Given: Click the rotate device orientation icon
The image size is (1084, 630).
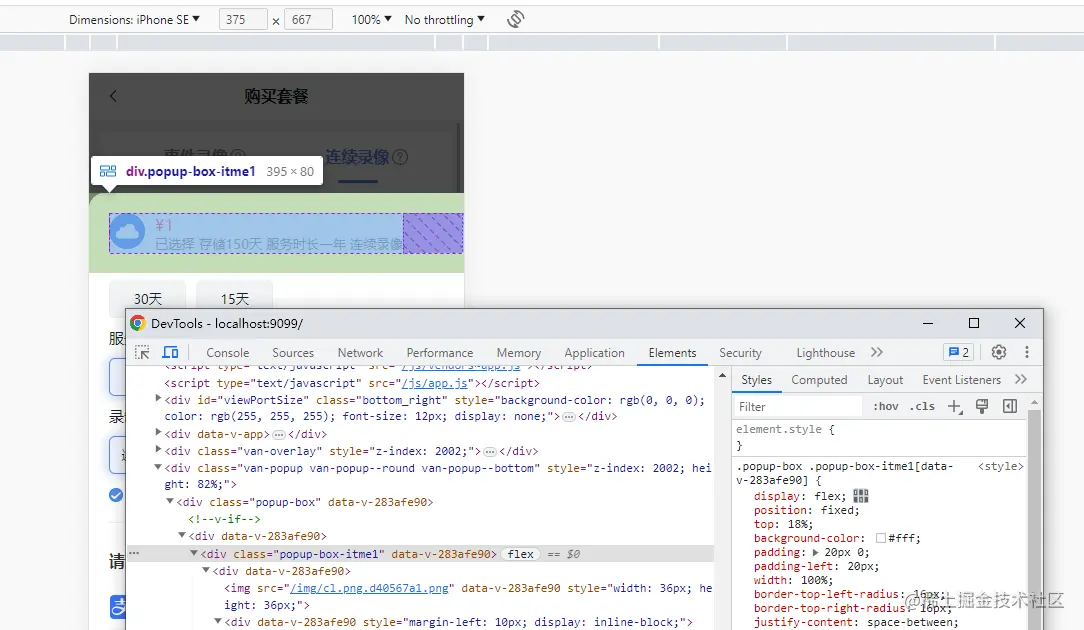Looking at the screenshot, I should (515, 19).
